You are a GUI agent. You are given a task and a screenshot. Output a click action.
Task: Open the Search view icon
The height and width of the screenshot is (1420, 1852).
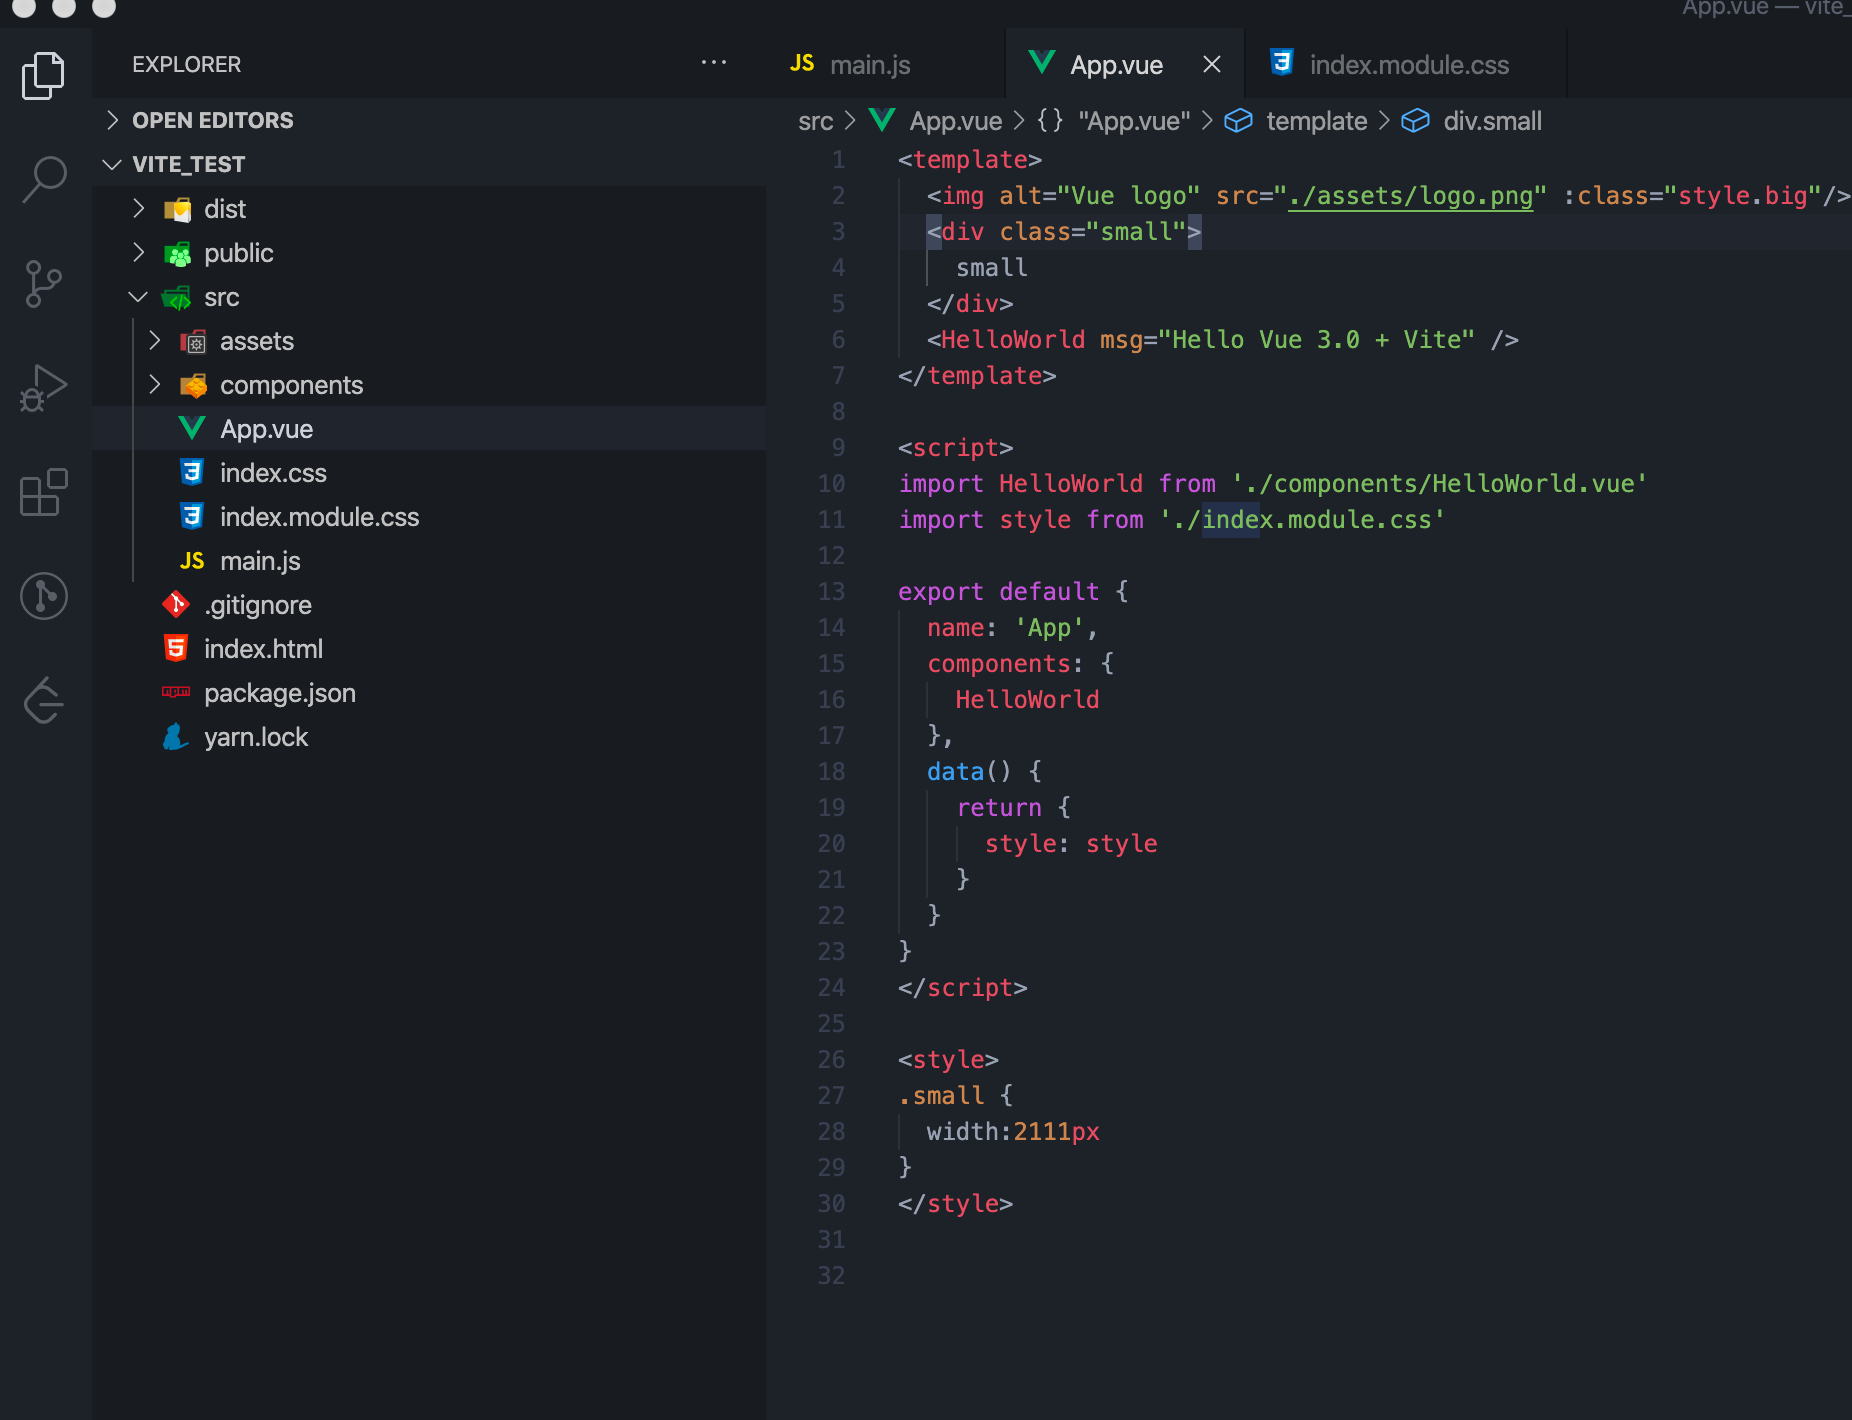[43, 180]
